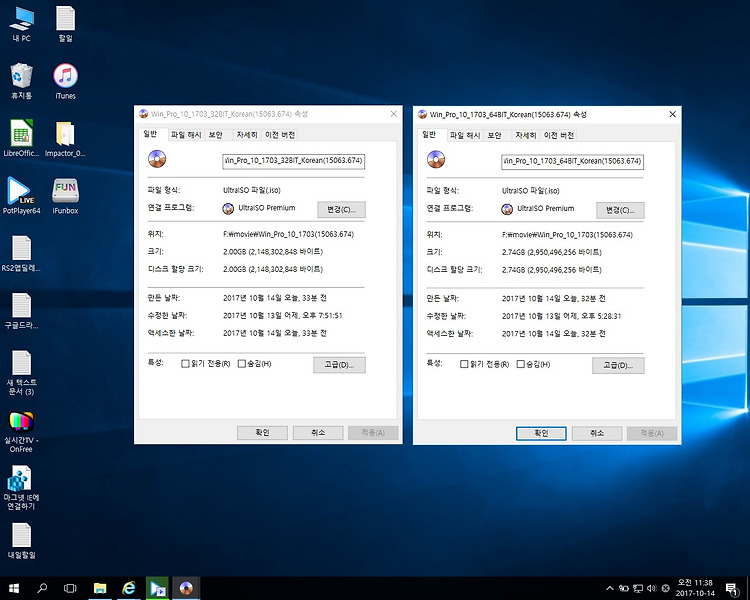
Task: Select the 새 텍스트 문서 (3) icon
Action: (x=22, y=373)
